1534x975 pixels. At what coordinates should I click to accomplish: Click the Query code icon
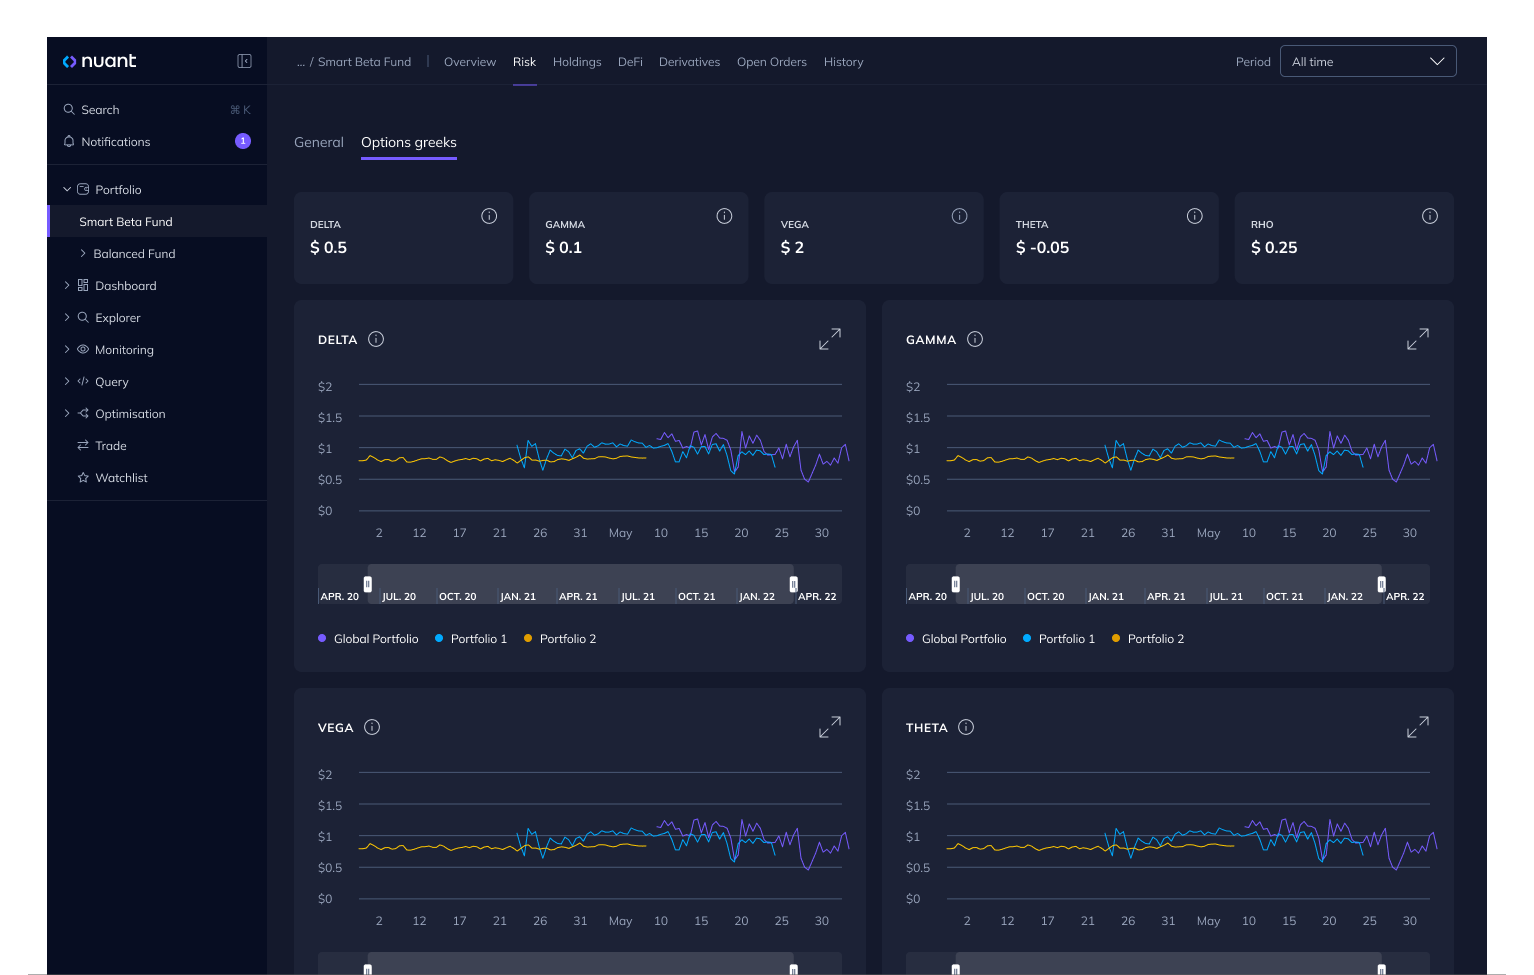(x=83, y=381)
